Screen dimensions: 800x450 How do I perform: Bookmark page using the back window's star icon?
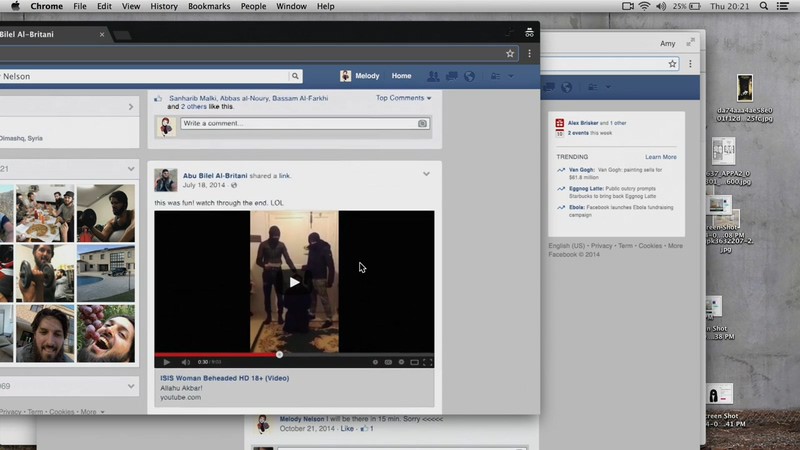(672, 64)
